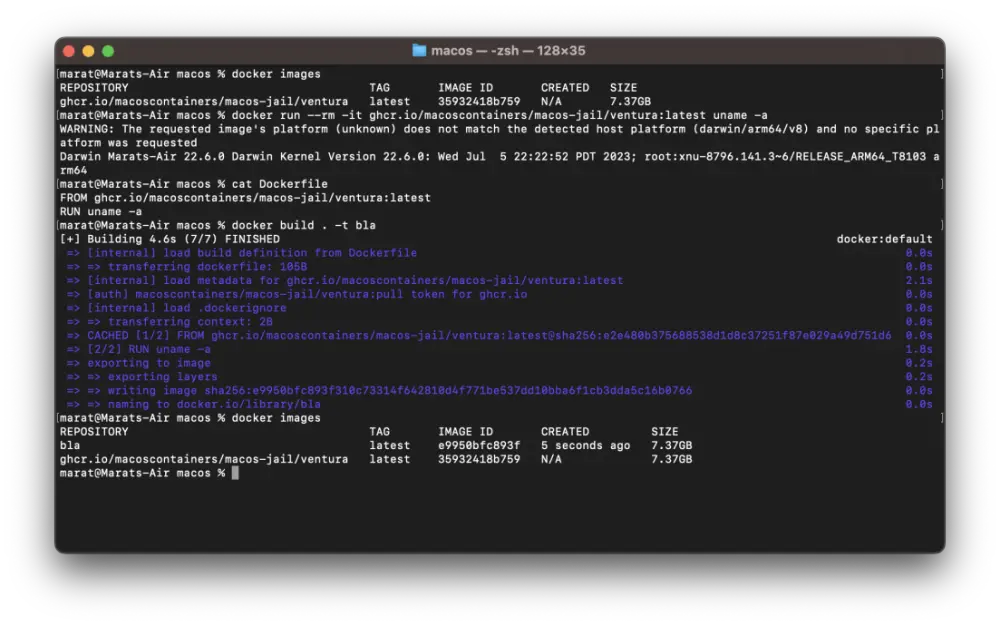Viewport: 1000px width, 626px height.
Task: Click the "7.37GB" size value of the bla image
Action: tap(671, 445)
